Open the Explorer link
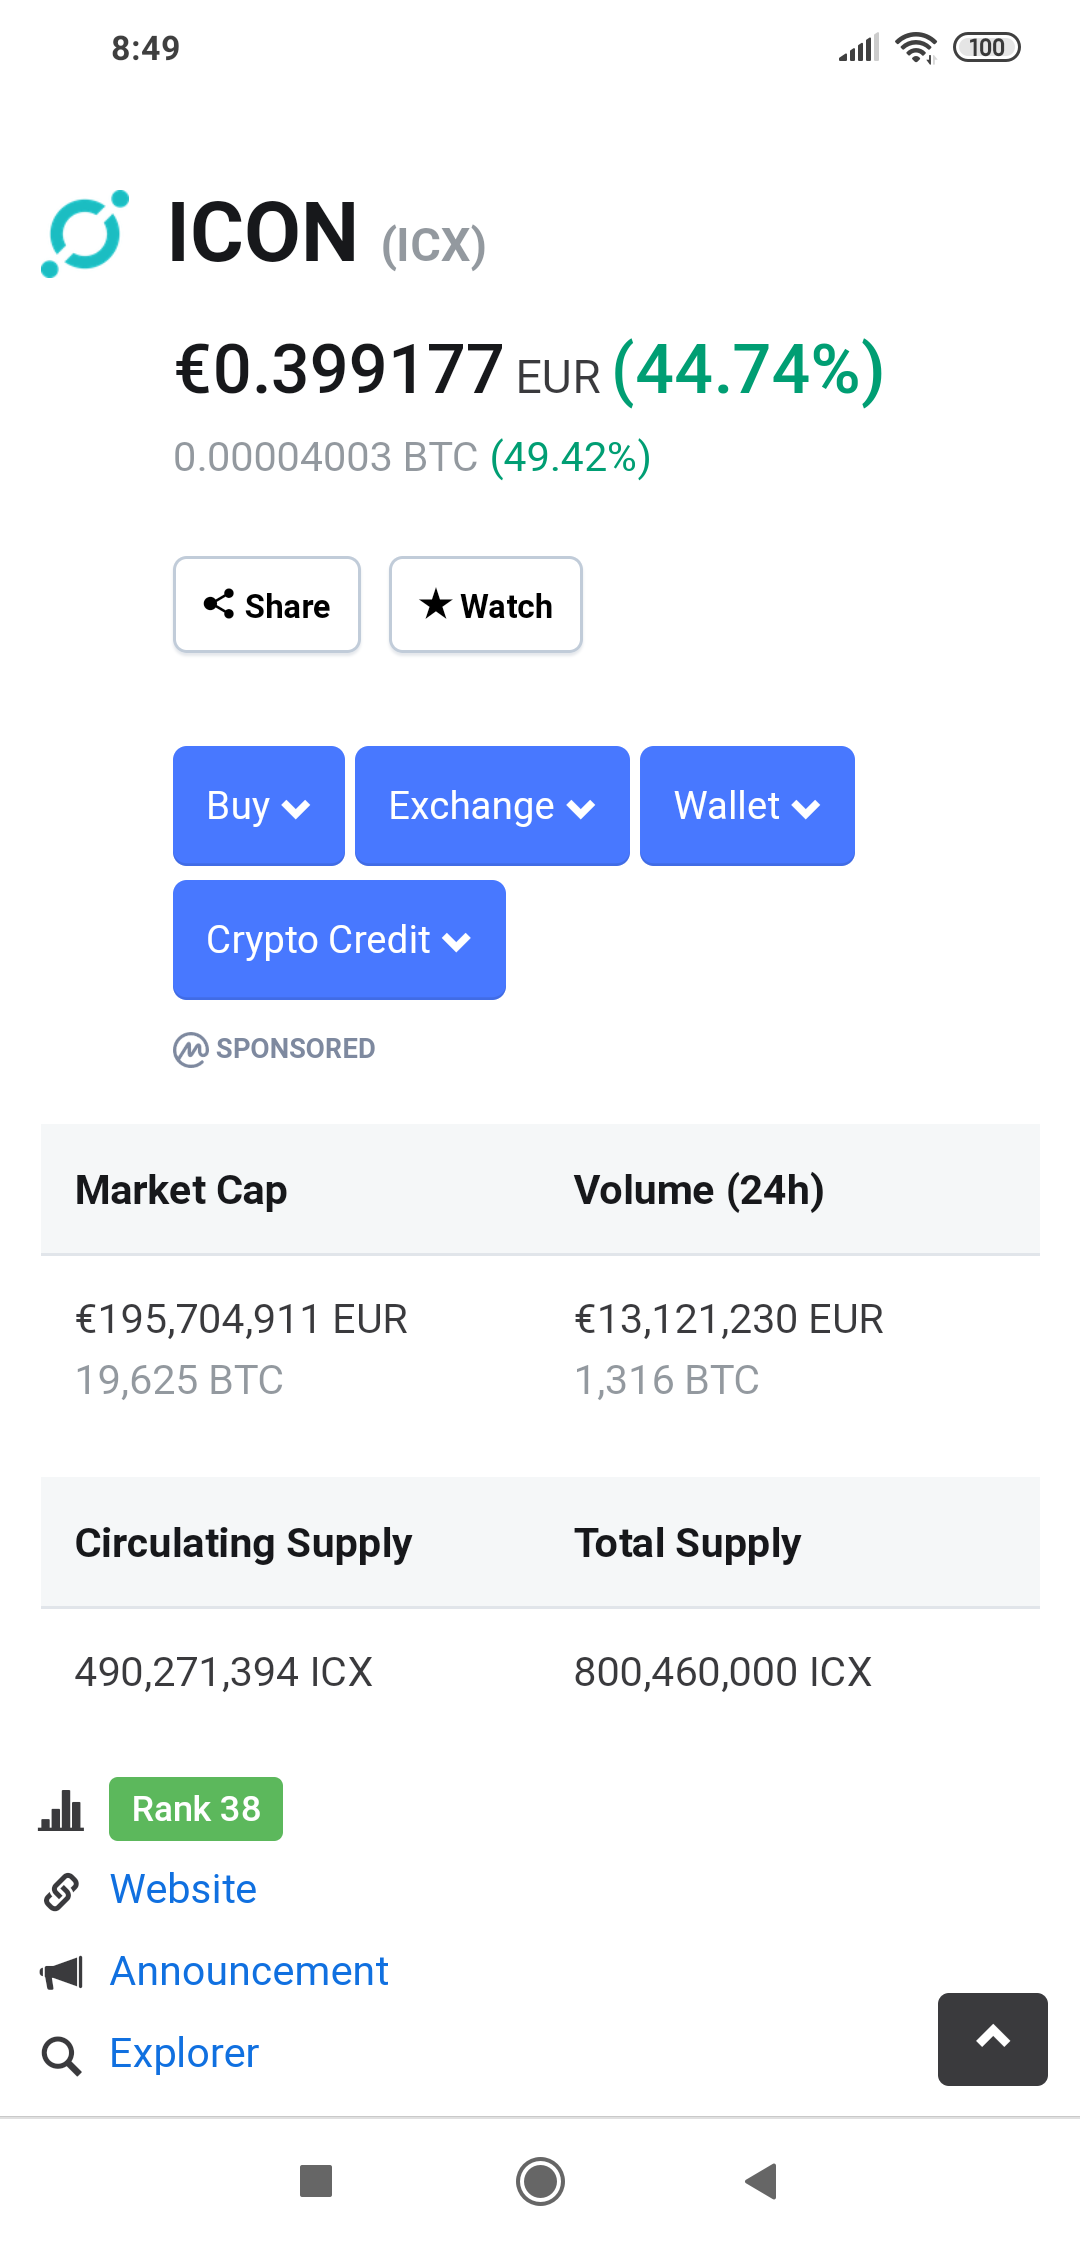Screen dimensions: 1080x2246 [x=185, y=2053]
